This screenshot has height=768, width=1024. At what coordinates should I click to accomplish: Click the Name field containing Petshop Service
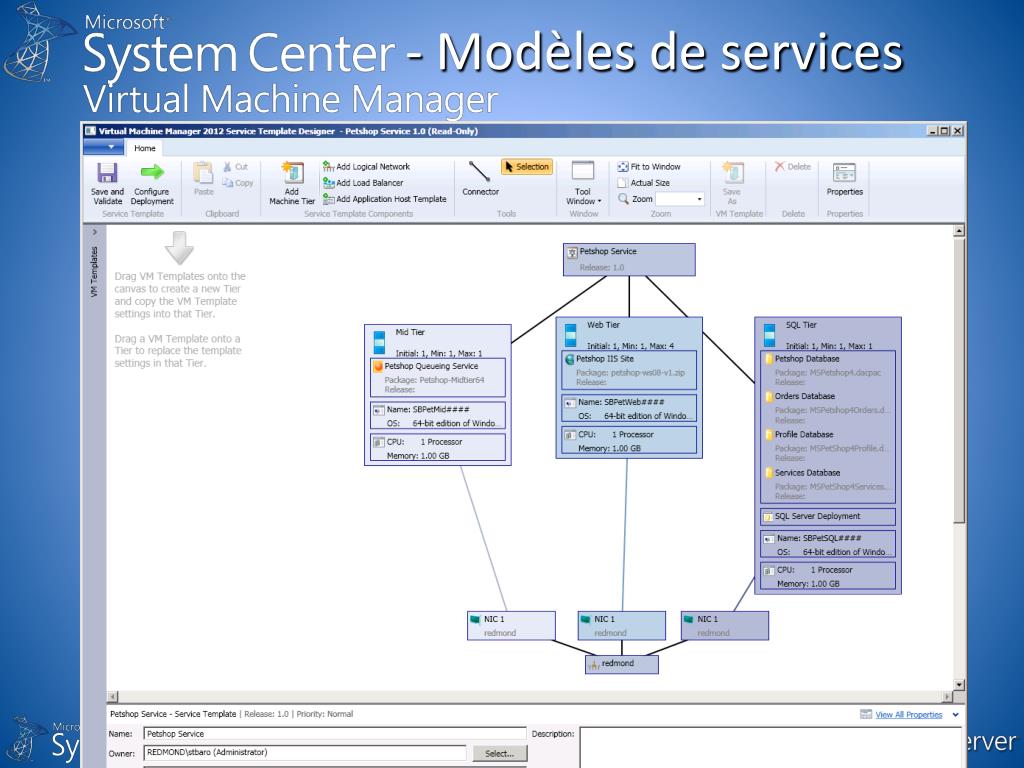(334, 734)
